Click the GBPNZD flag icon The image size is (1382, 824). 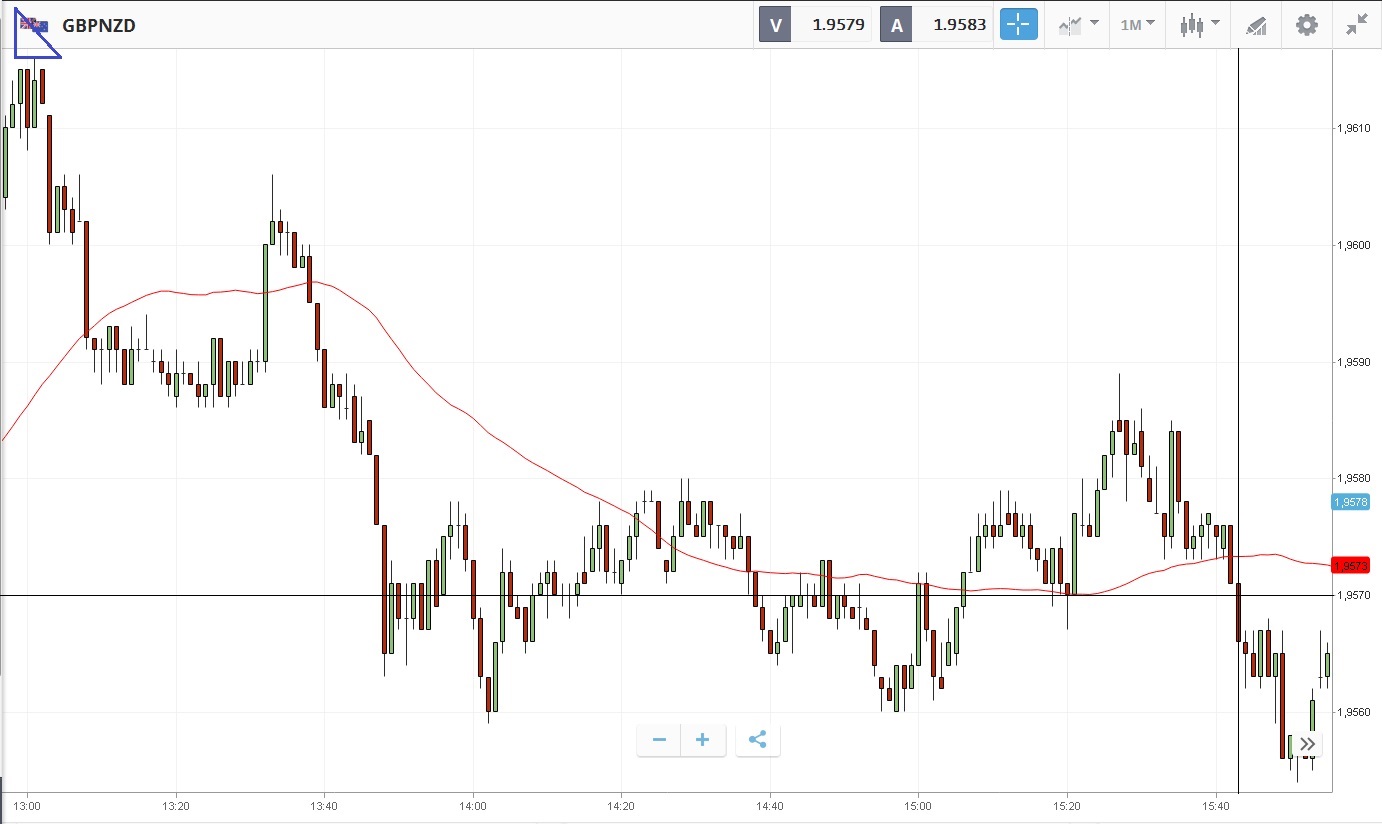point(34,25)
